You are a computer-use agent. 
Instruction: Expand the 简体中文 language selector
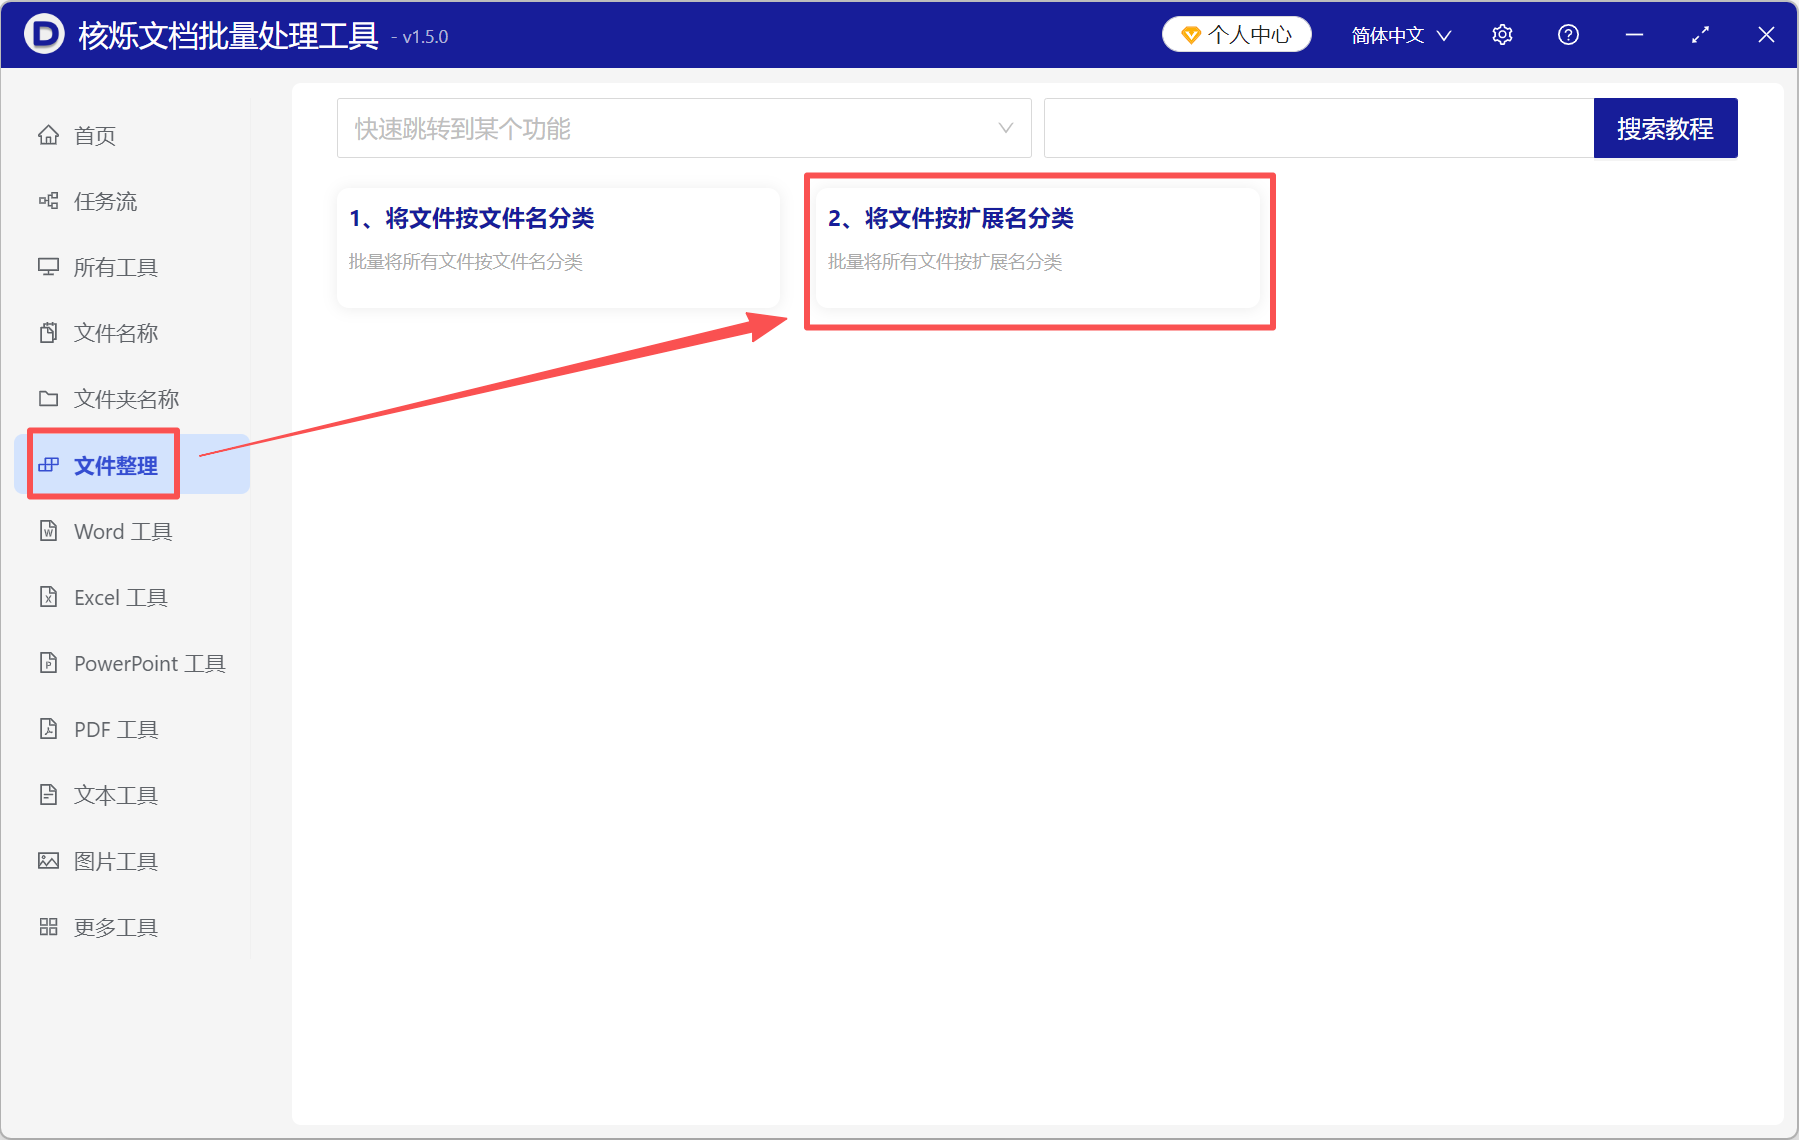[x=1398, y=34]
